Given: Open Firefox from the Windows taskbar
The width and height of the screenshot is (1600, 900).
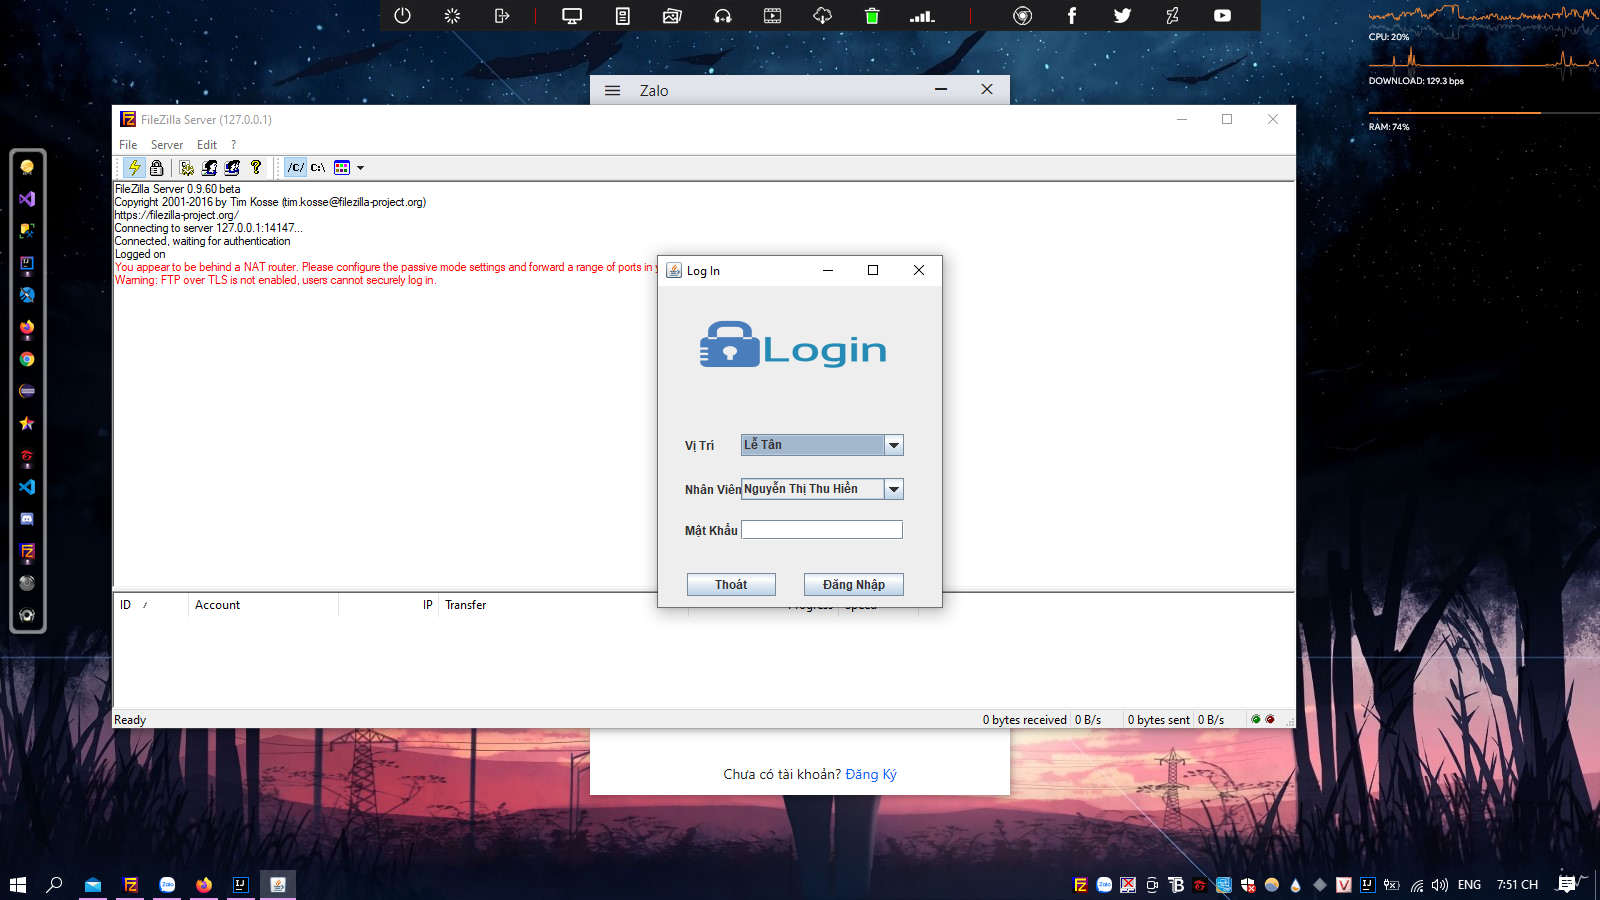Looking at the screenshot, I should coord(204,884).
